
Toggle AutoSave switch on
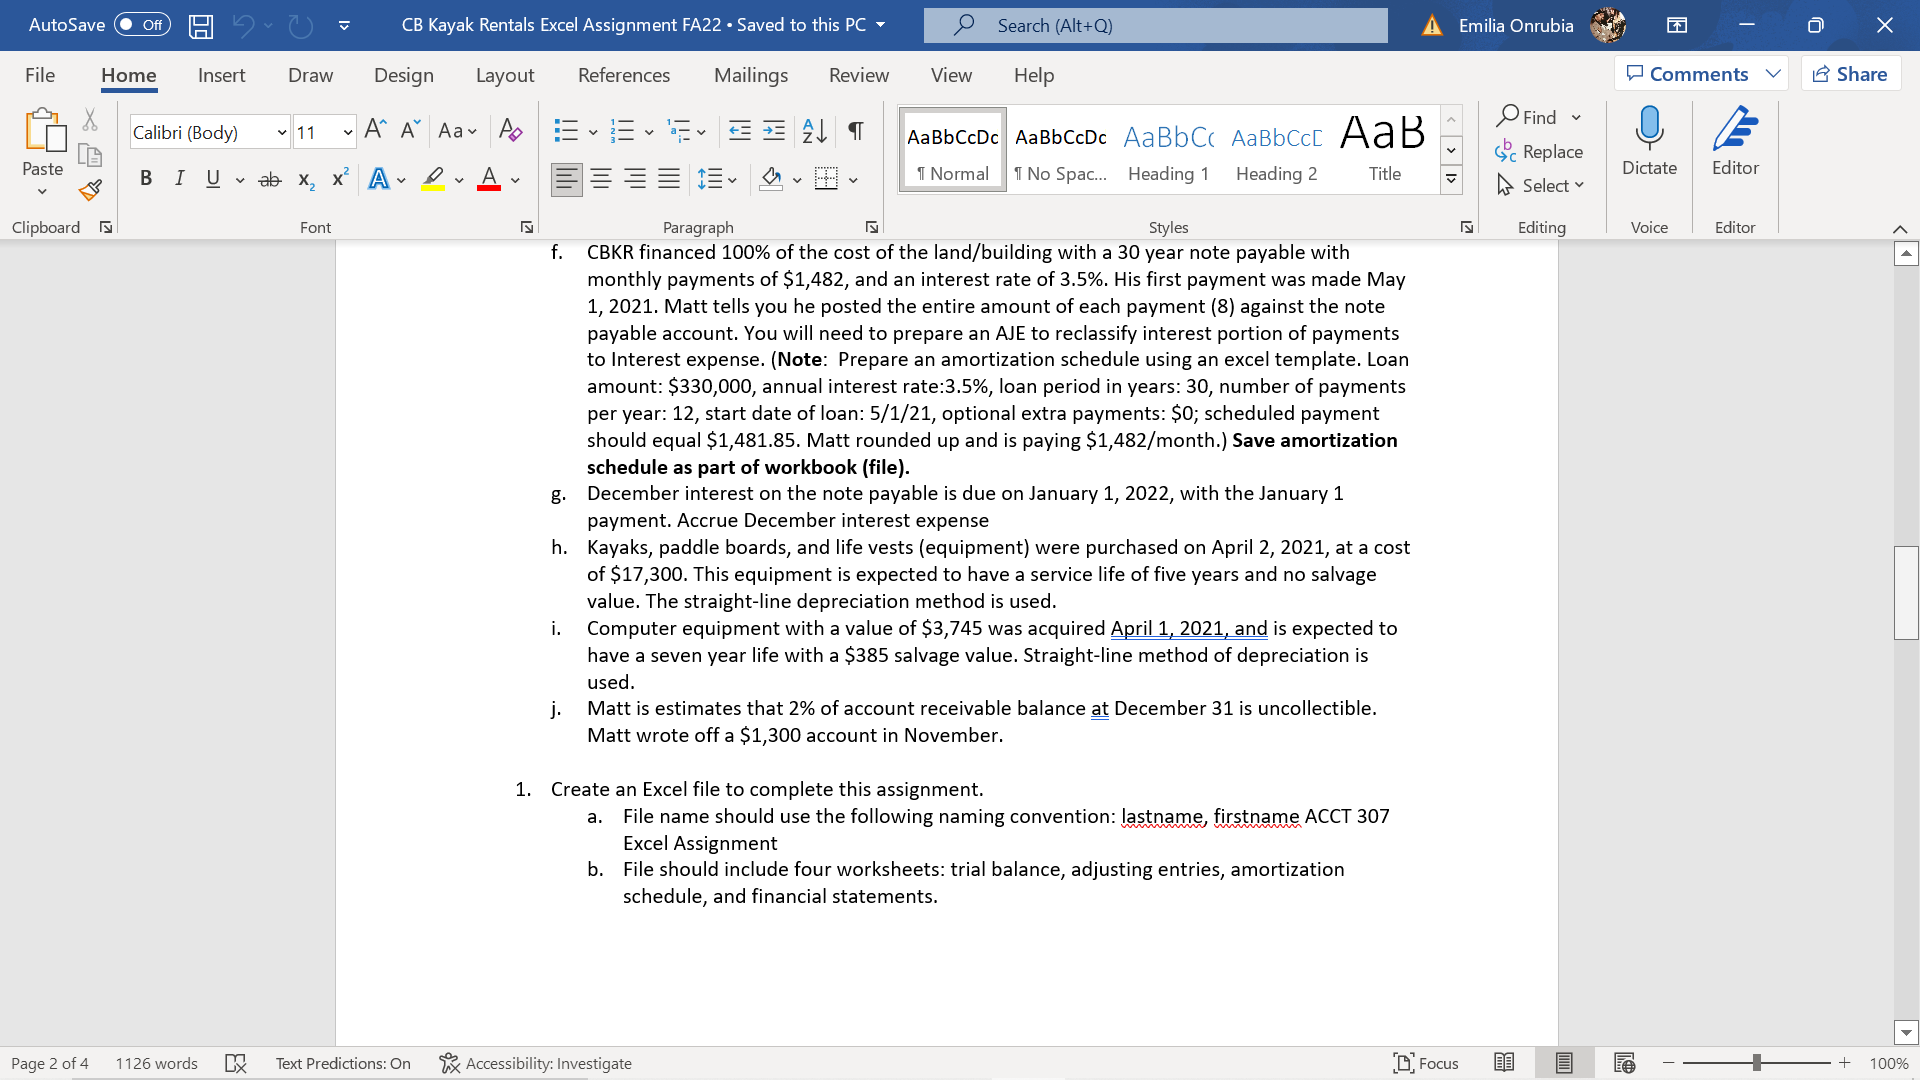[142, 25]
